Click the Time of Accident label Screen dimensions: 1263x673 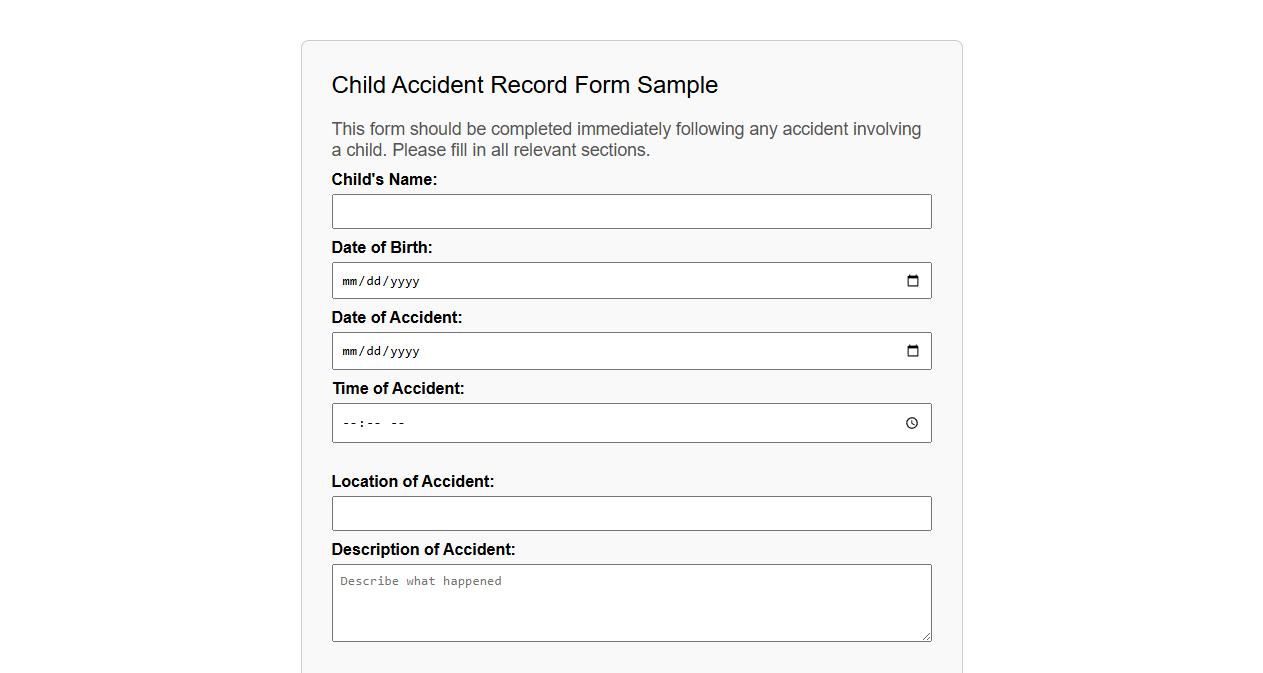tap(398, 389)
